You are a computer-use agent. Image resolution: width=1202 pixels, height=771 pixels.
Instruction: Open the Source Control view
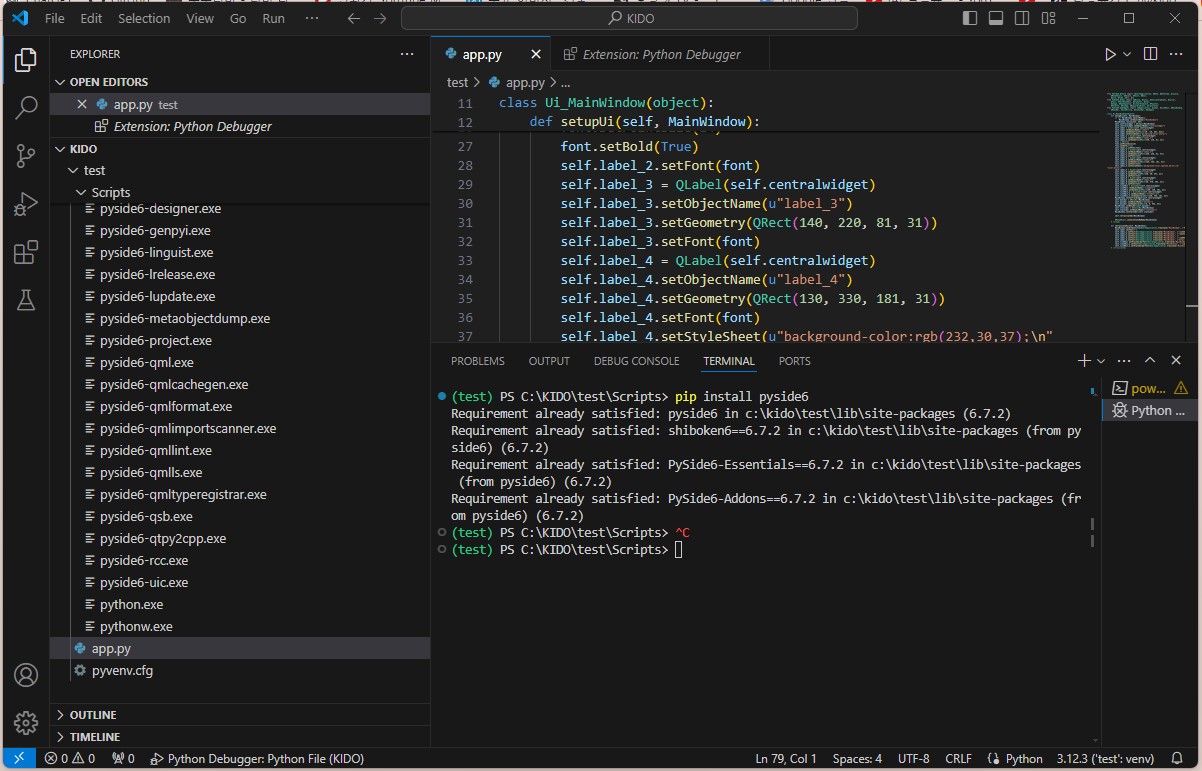(x=26, y=155)
